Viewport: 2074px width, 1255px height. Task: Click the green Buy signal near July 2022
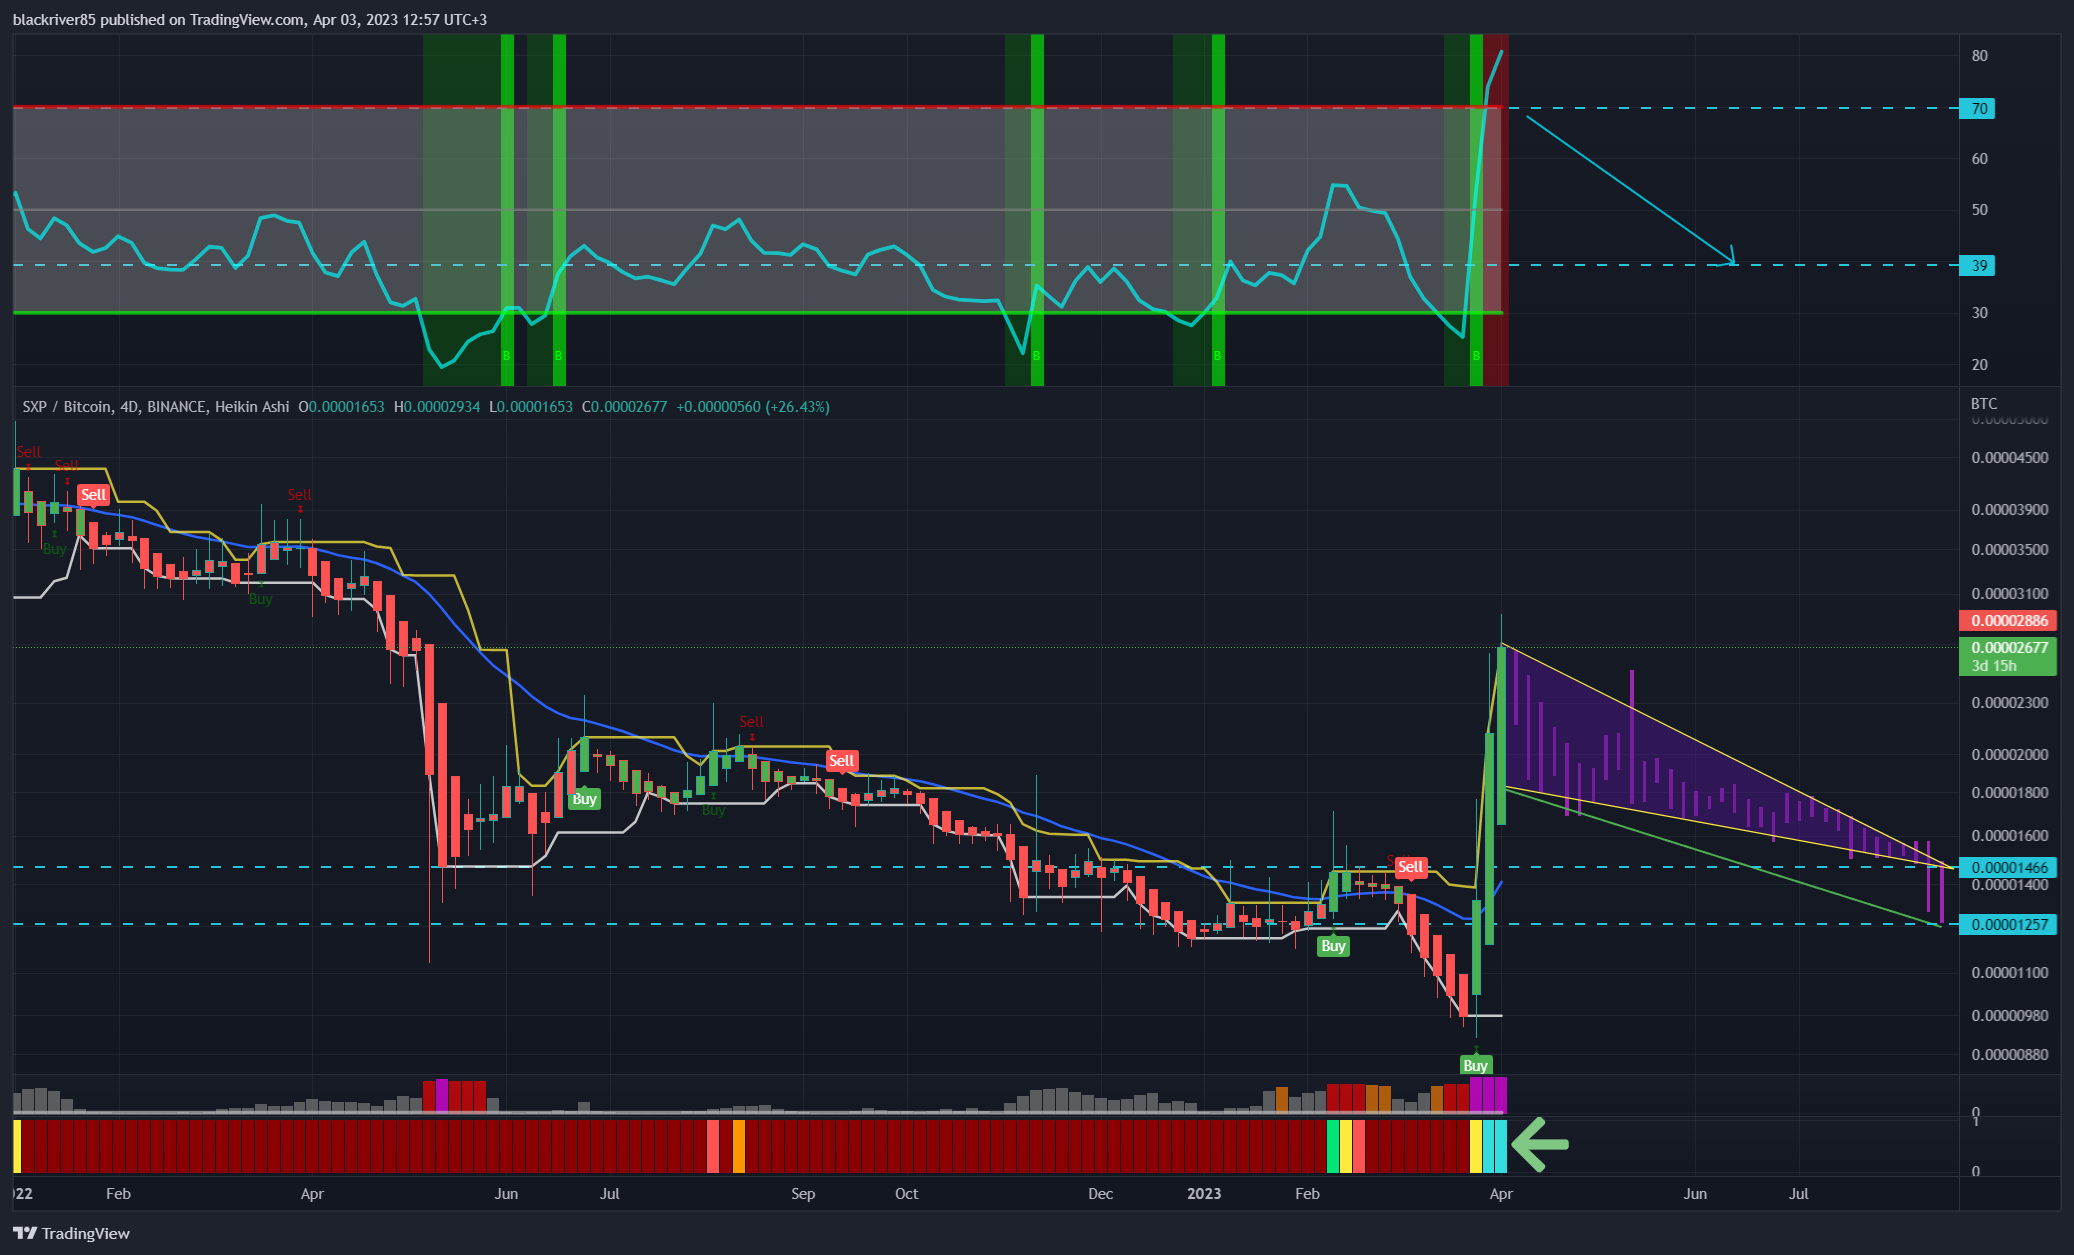click(584, 799)
